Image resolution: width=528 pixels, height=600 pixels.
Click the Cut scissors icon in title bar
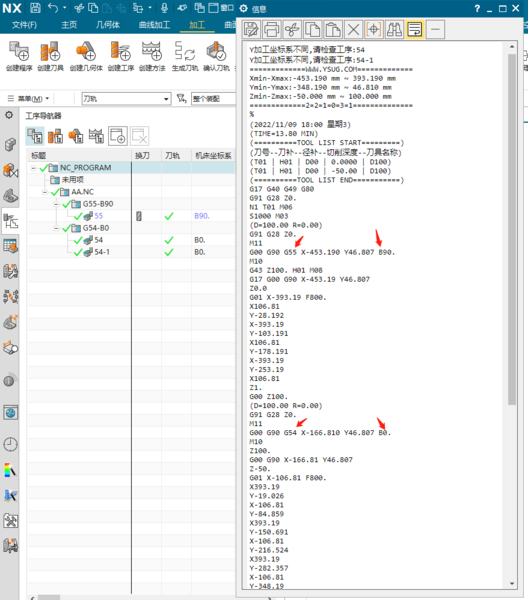pyautogui.click(x=79, y=8)
